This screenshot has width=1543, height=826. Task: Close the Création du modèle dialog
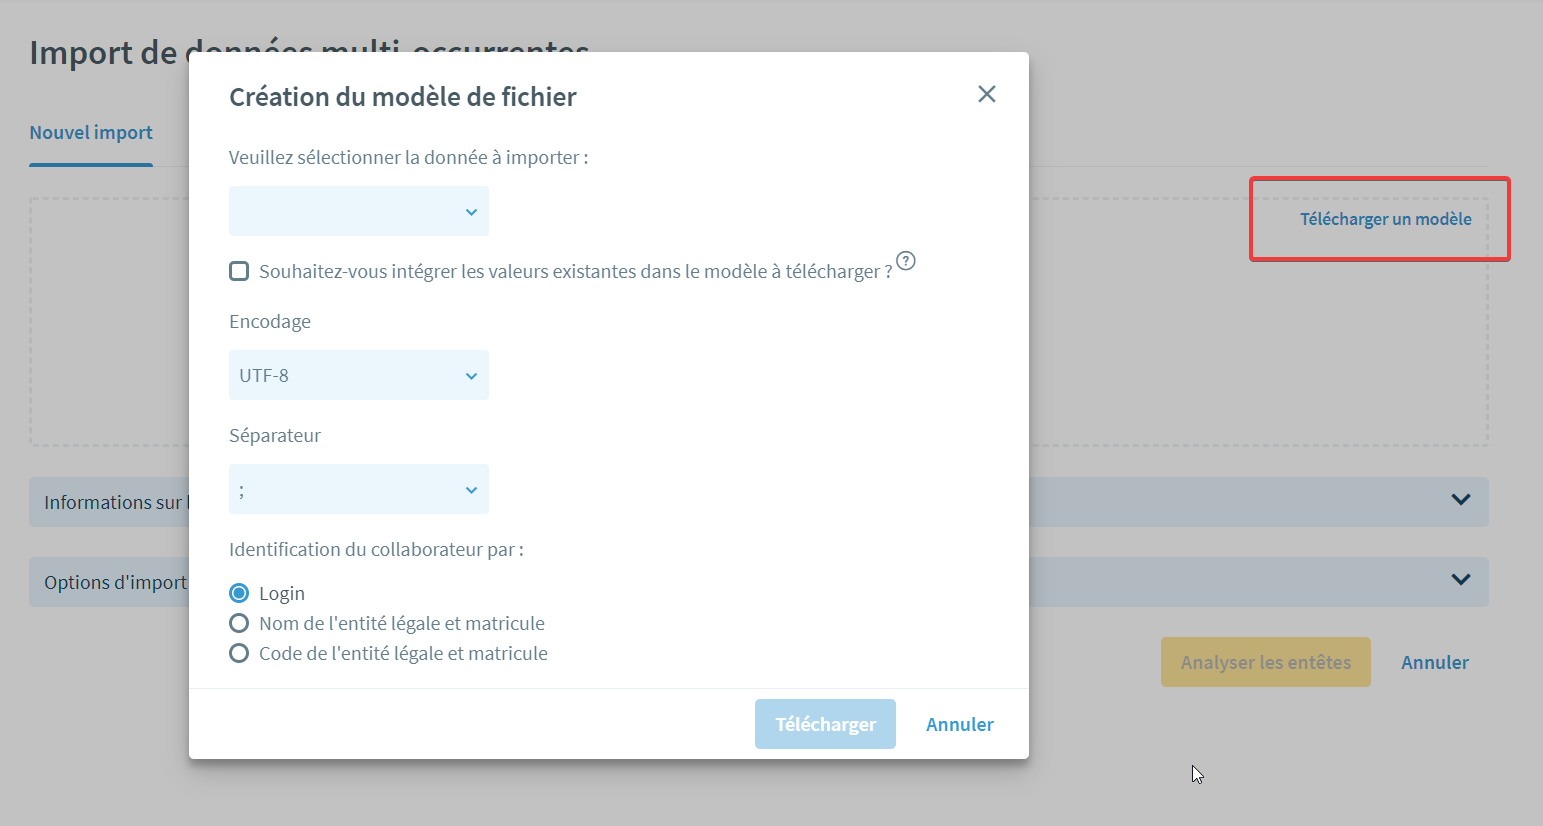point(987,94)
